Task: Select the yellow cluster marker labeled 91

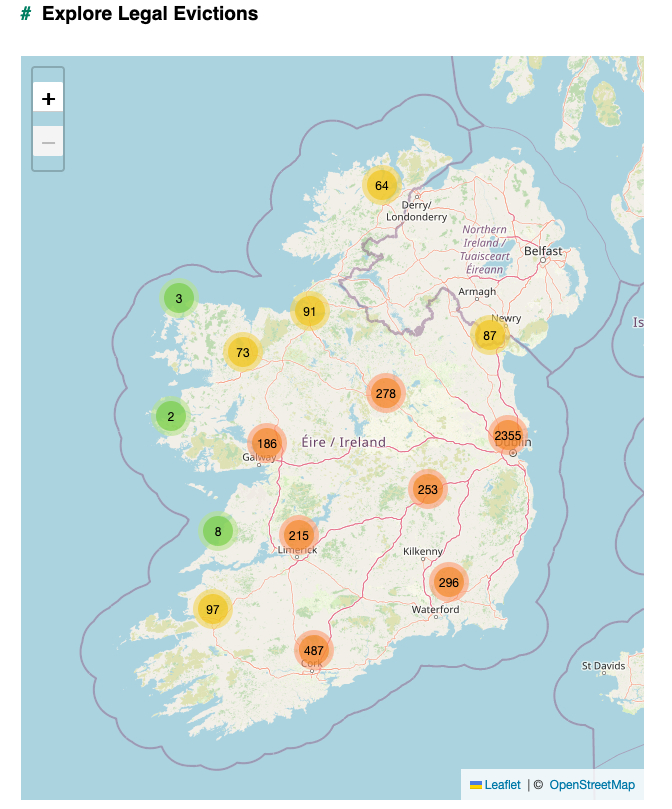Action: click(x=309, y=311)
